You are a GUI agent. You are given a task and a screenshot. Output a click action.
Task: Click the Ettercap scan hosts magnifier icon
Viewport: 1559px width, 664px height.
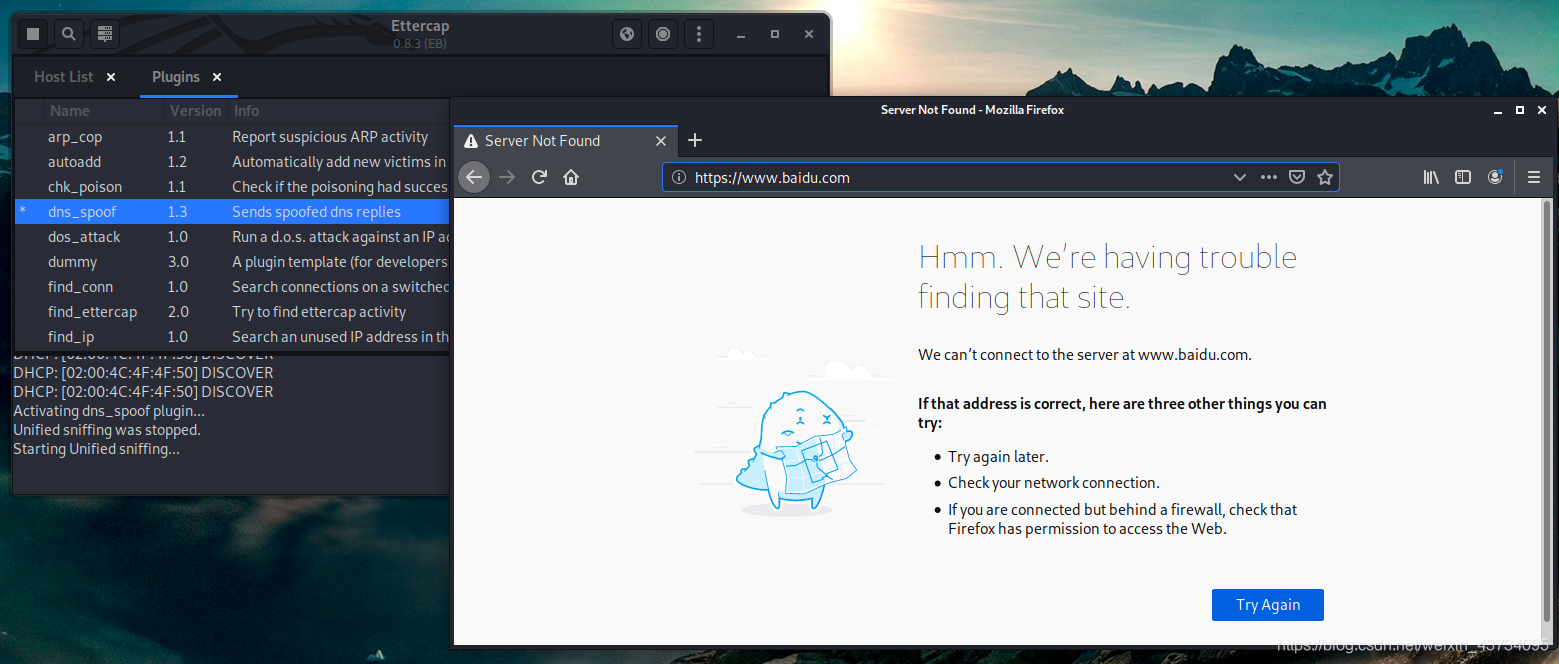pos(68,34)
